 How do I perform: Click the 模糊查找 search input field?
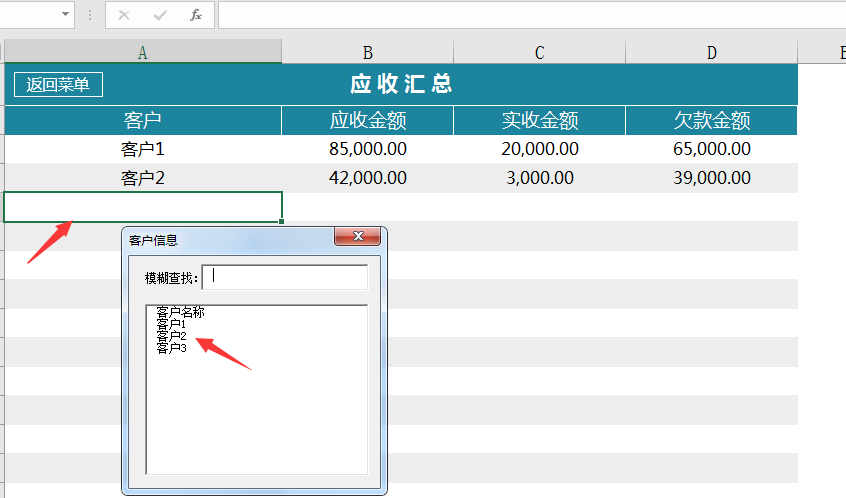tap(285, 277)
